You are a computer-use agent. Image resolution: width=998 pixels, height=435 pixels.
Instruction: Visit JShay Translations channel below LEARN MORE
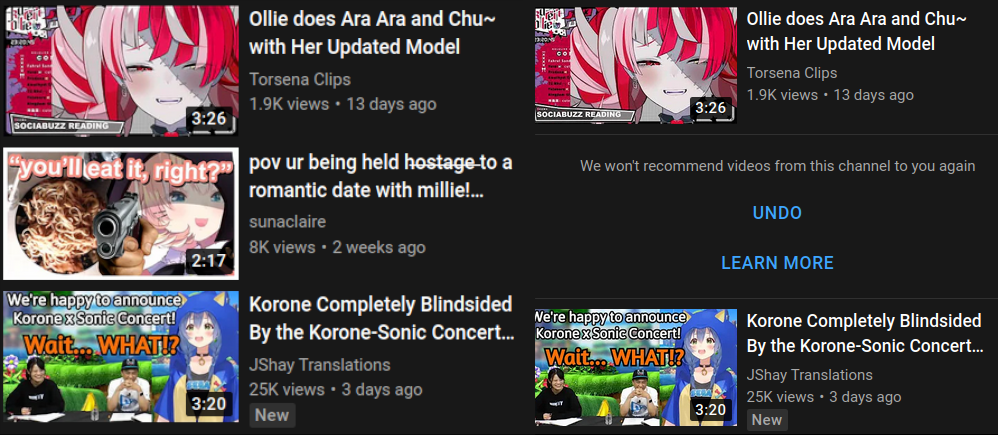pos(810,374)
